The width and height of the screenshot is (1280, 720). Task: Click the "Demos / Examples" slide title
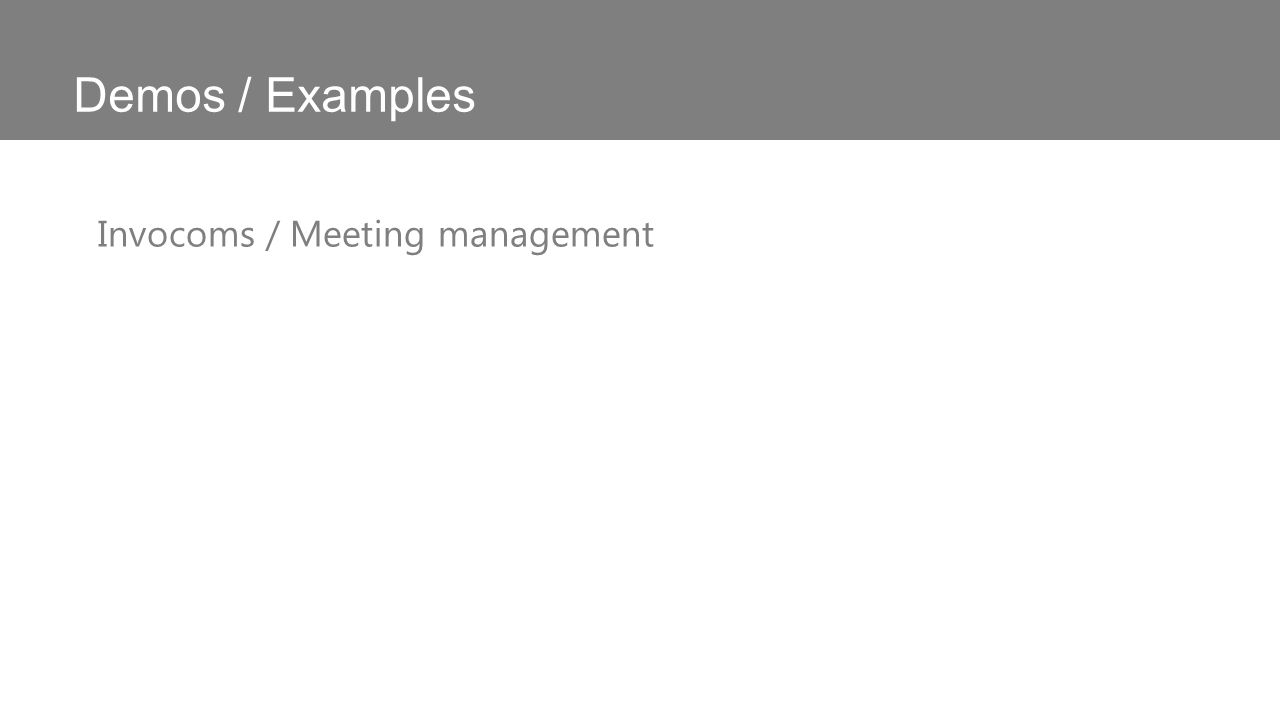(274, 96)
